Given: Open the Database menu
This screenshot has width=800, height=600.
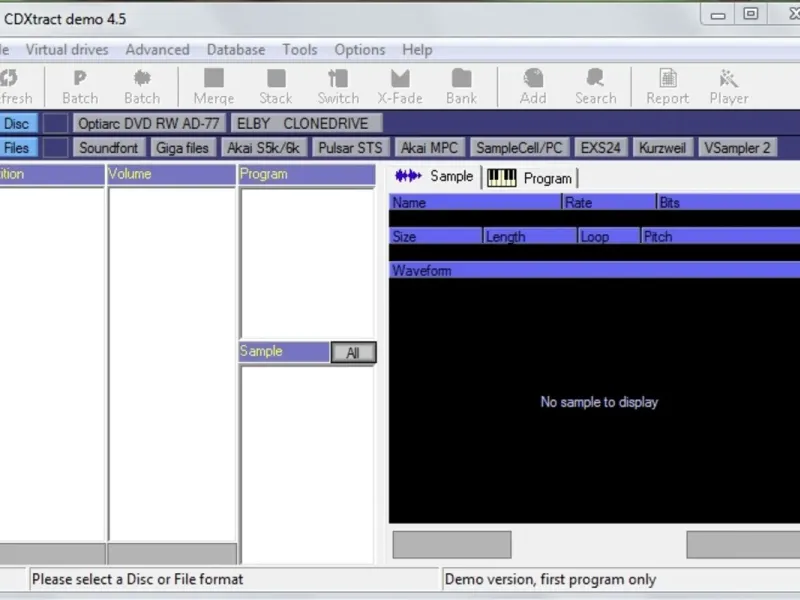Looking at the screenshot, I should [x=236, y=49].
